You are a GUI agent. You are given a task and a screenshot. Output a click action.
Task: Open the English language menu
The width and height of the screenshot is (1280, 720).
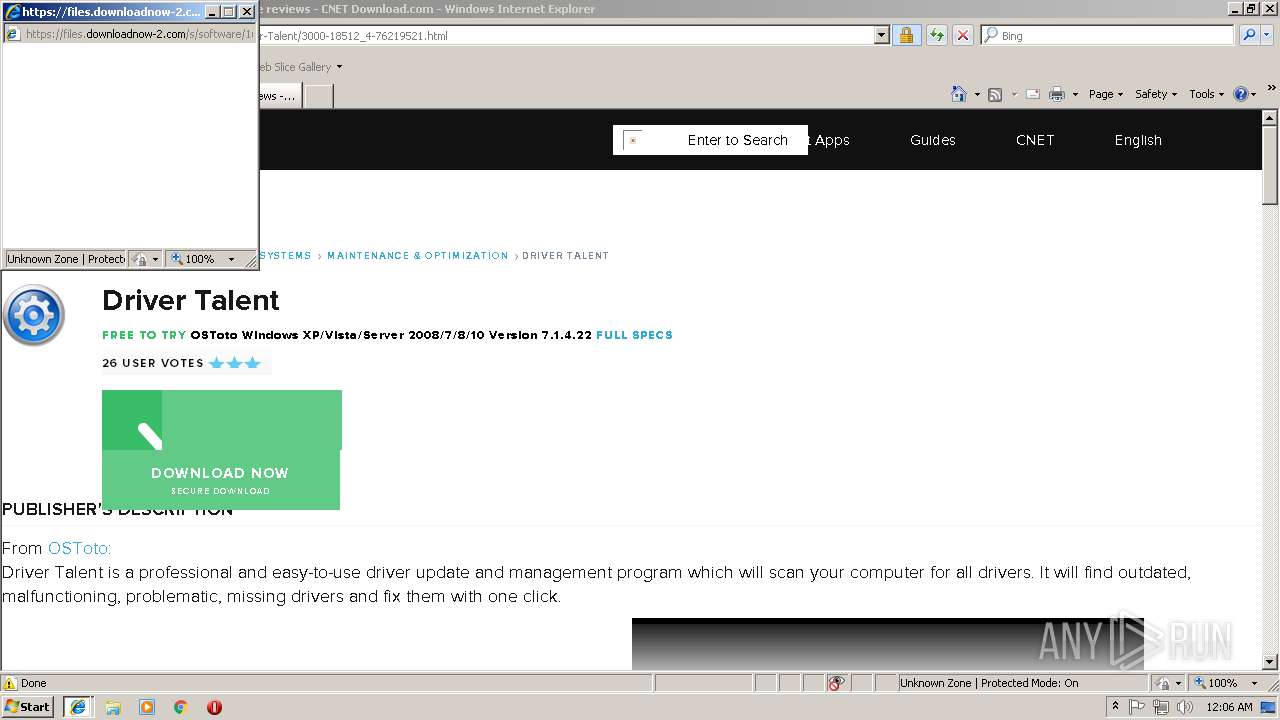(x=1138, y=140)
